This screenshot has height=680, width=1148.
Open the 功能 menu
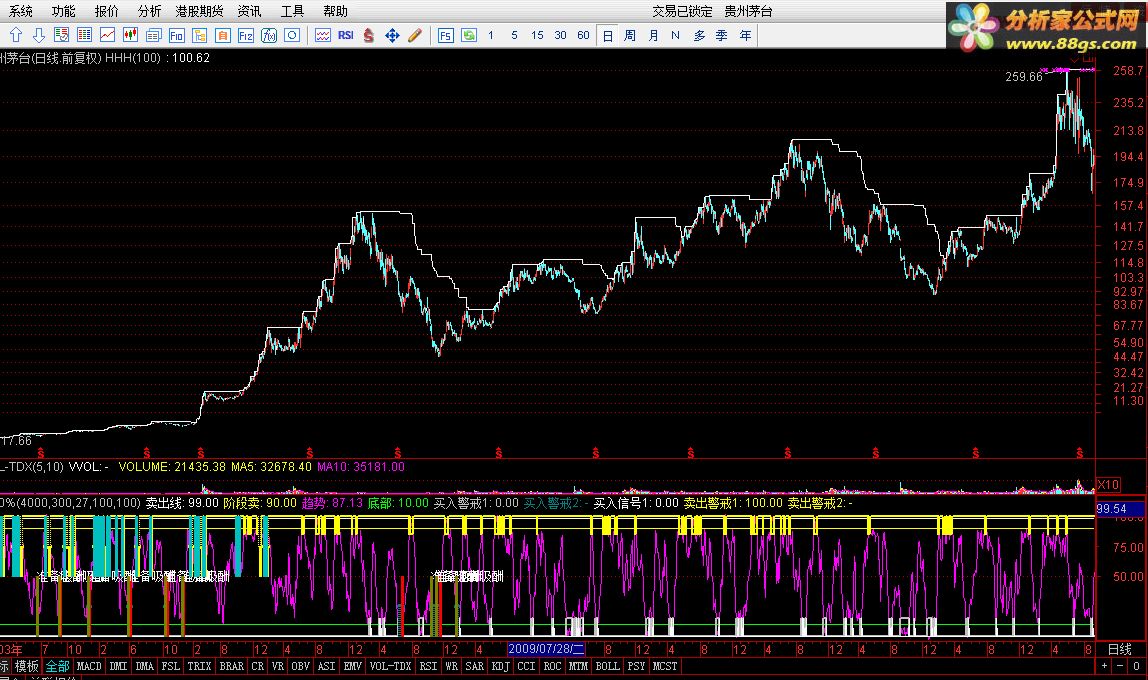[64, 11]
